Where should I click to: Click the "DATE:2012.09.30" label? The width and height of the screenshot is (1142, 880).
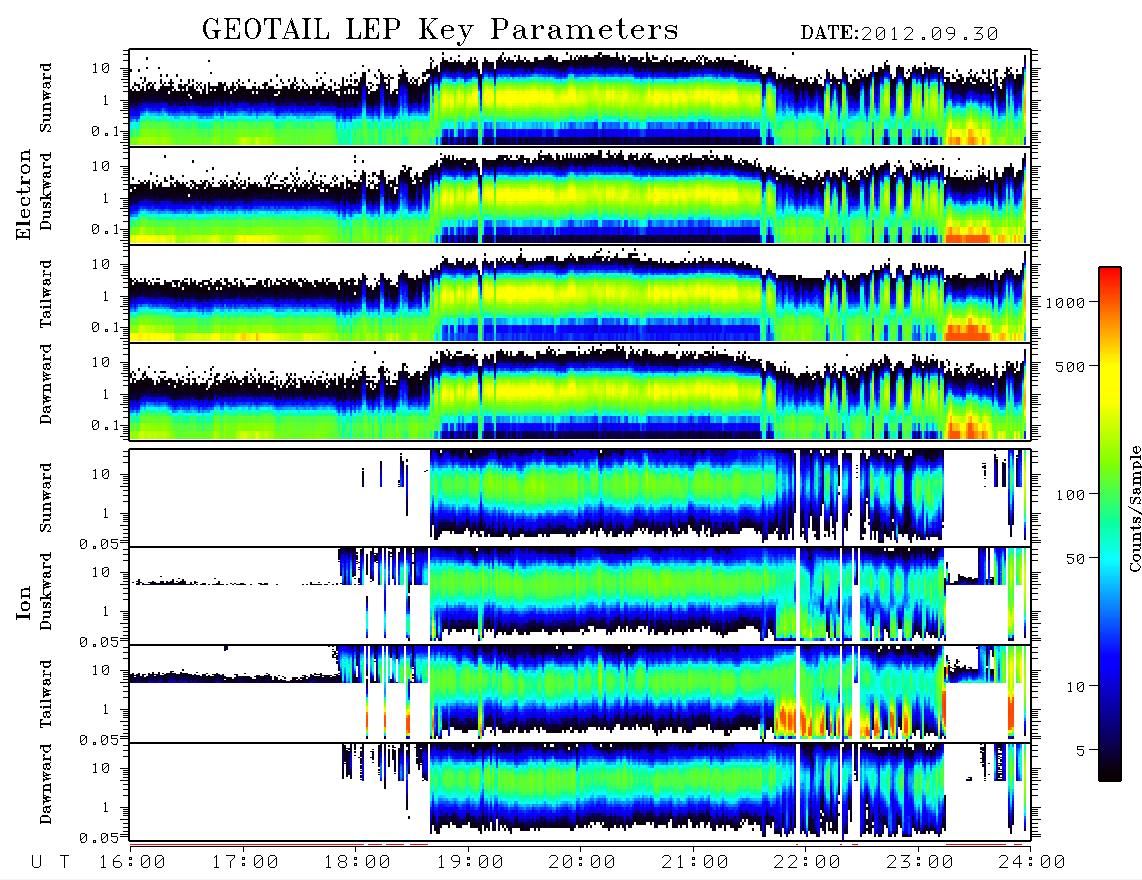(x=899, y=33)
